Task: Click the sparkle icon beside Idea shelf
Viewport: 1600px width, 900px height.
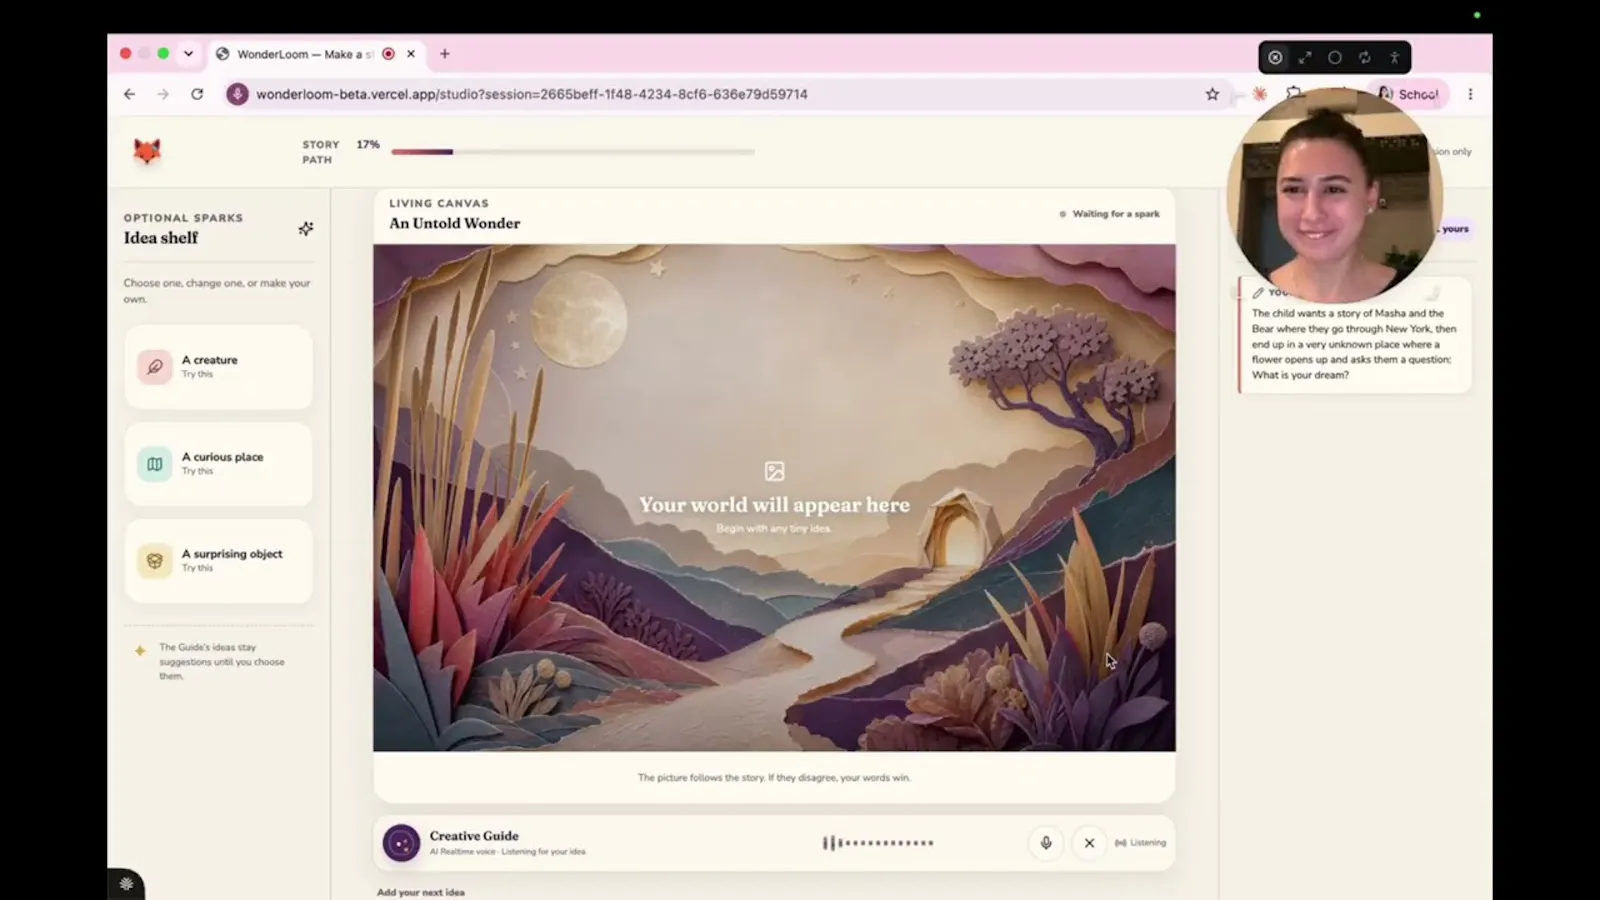Action: click(x=306, y=229)
